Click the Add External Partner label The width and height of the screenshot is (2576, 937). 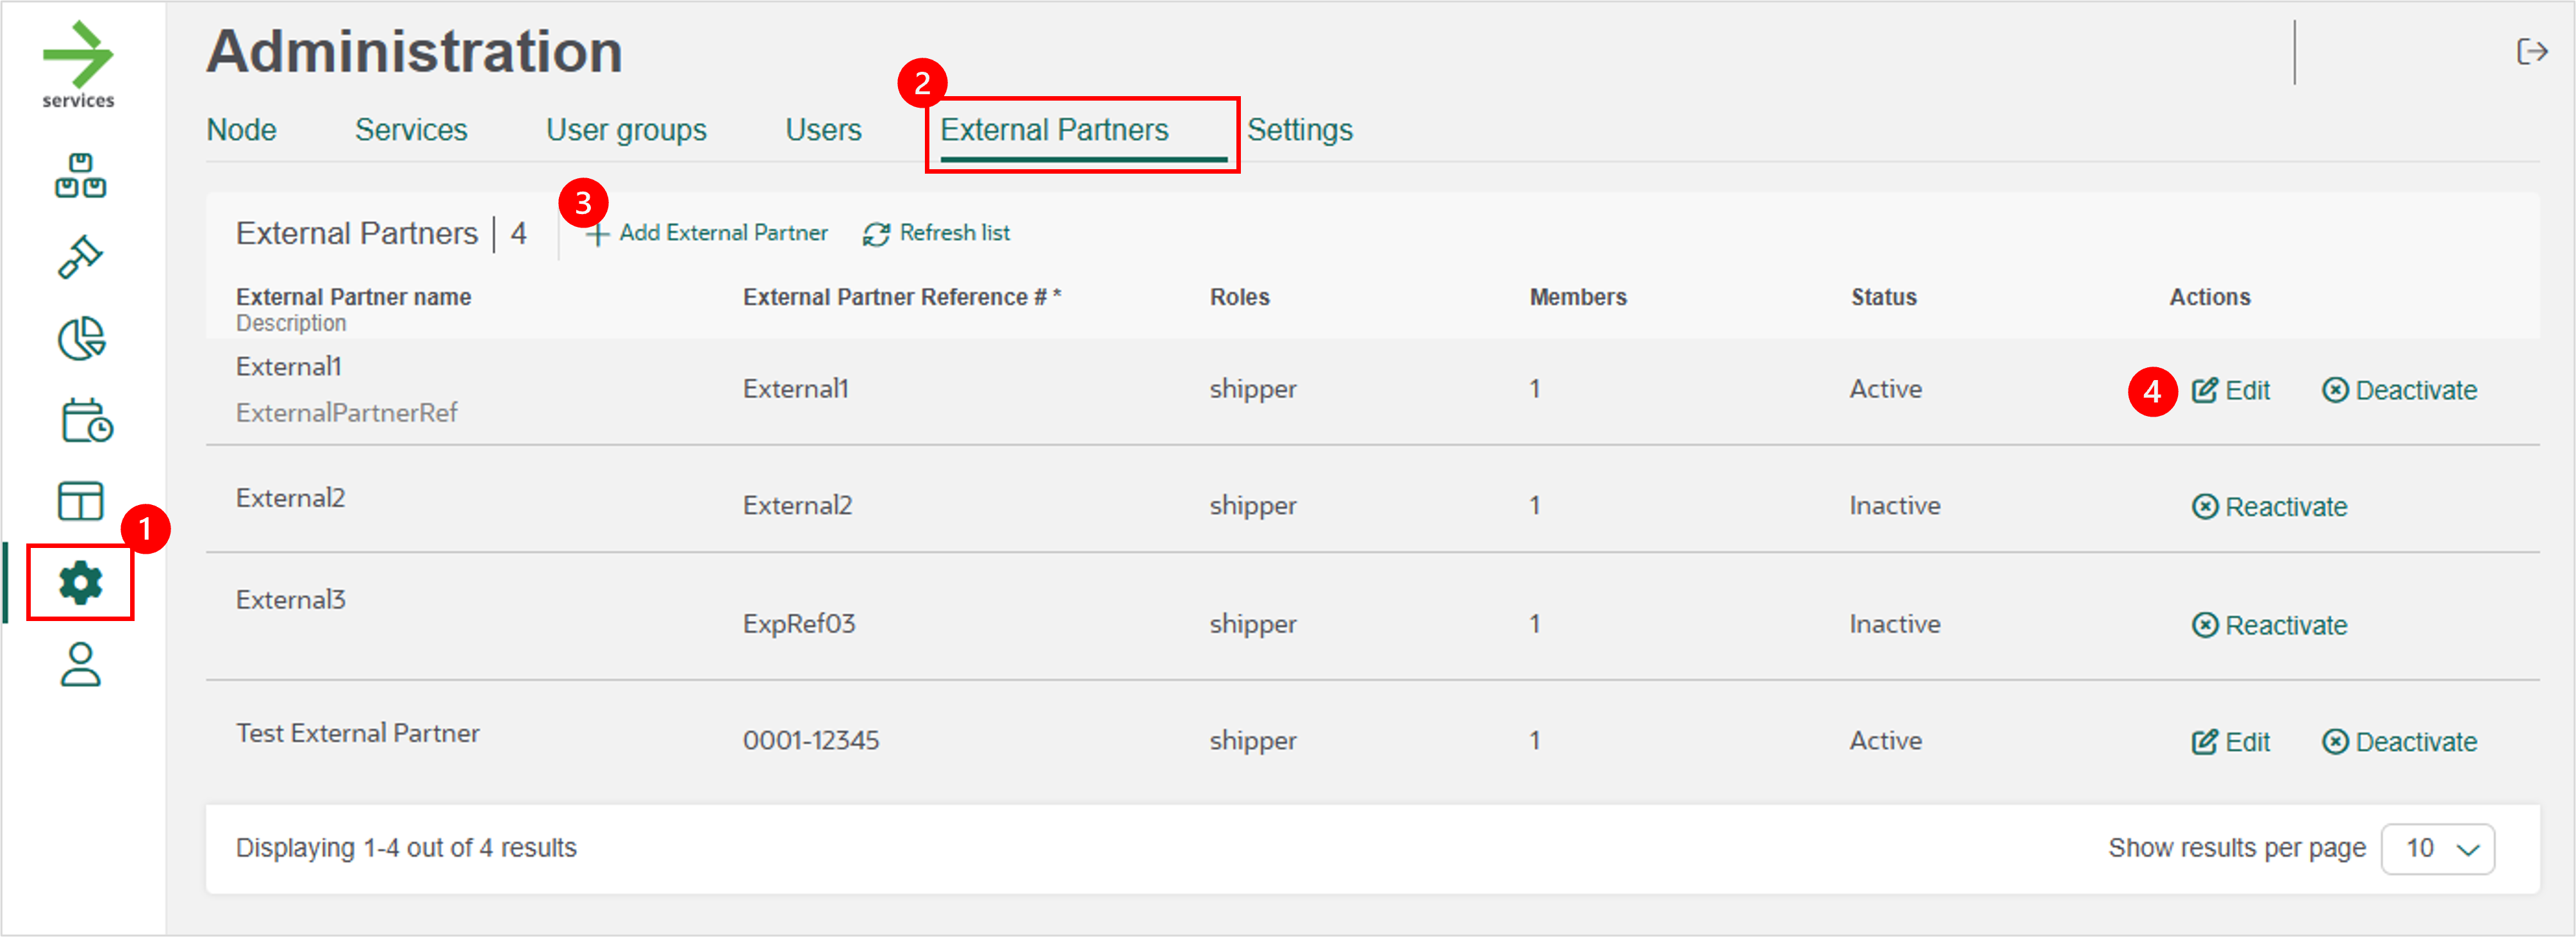tap(723, 233)
